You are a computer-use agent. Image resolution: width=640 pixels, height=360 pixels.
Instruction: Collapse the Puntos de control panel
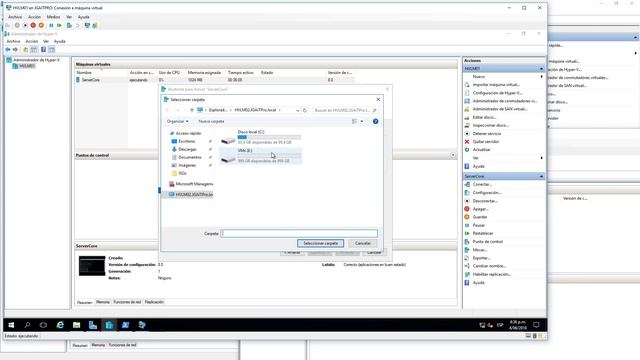tap(453, 155)
